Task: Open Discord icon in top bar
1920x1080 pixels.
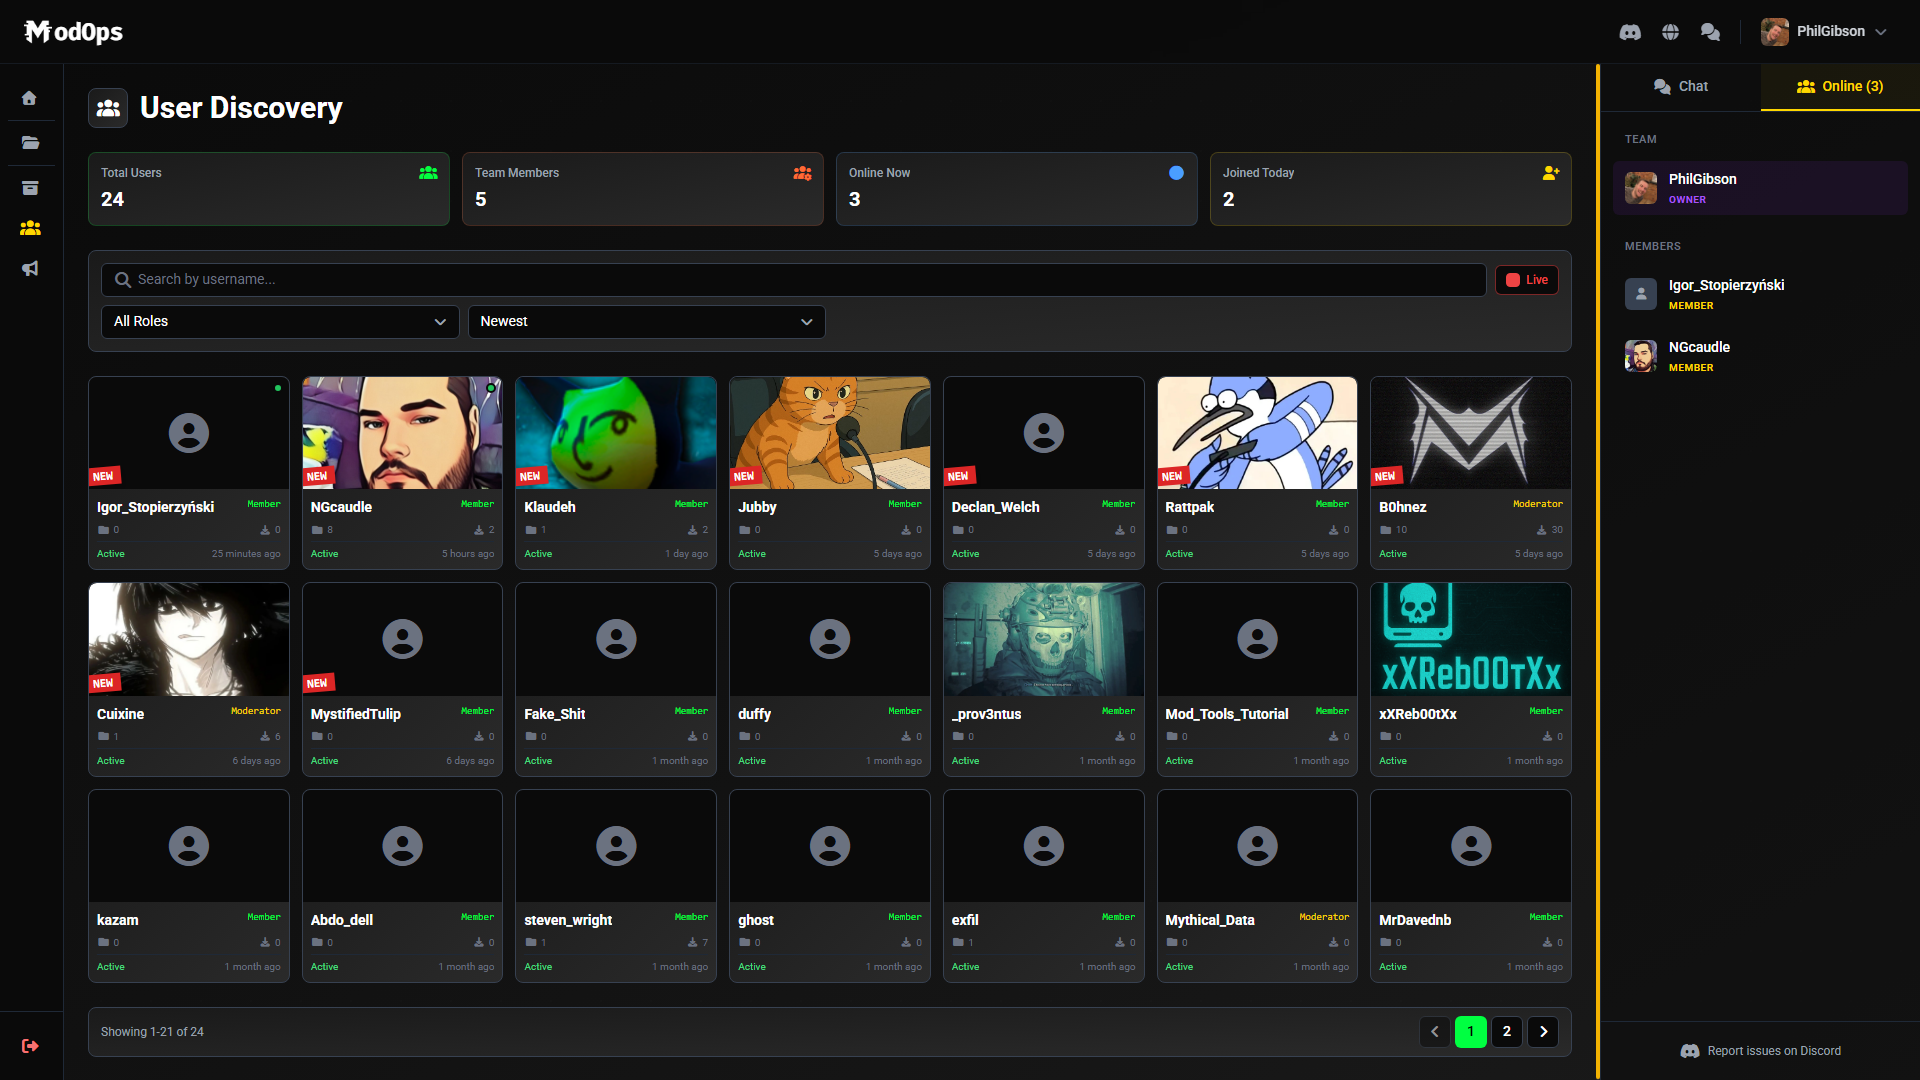Action: click(x=1630, y=32)
